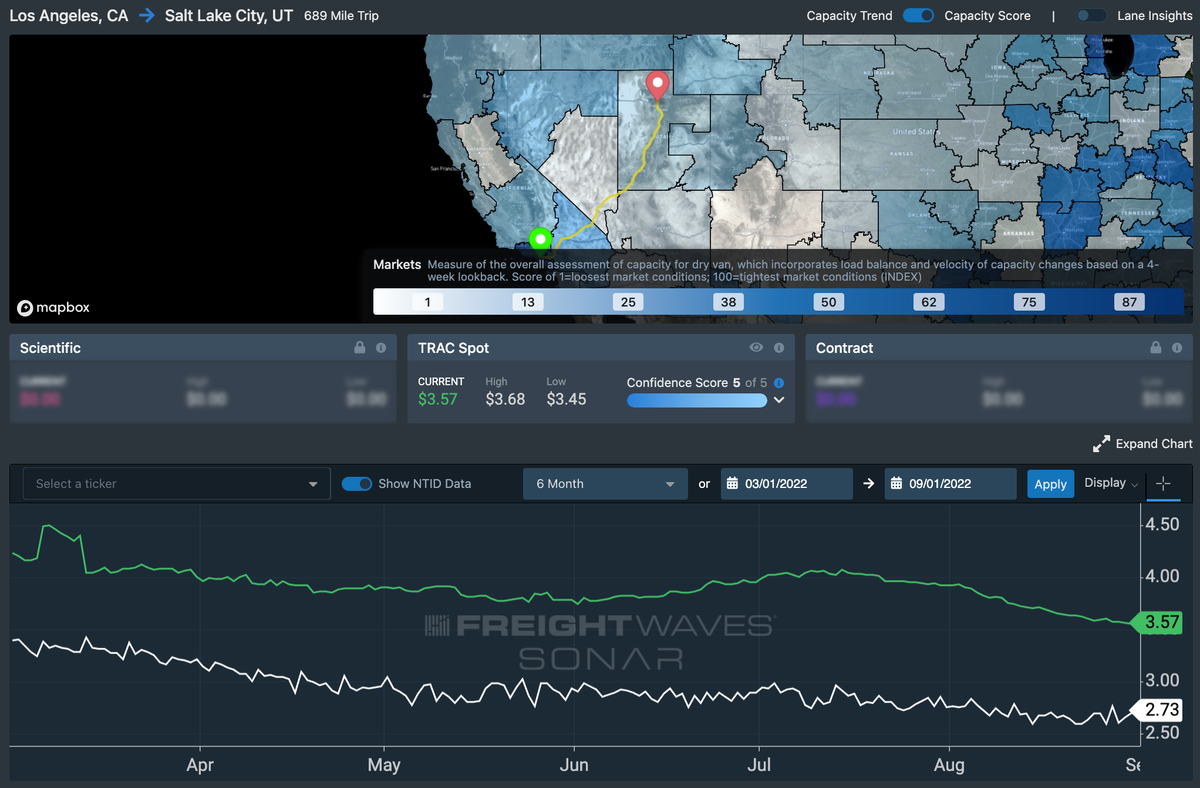
Task: Click the "3.00" price axis label
Action: 1162,680
